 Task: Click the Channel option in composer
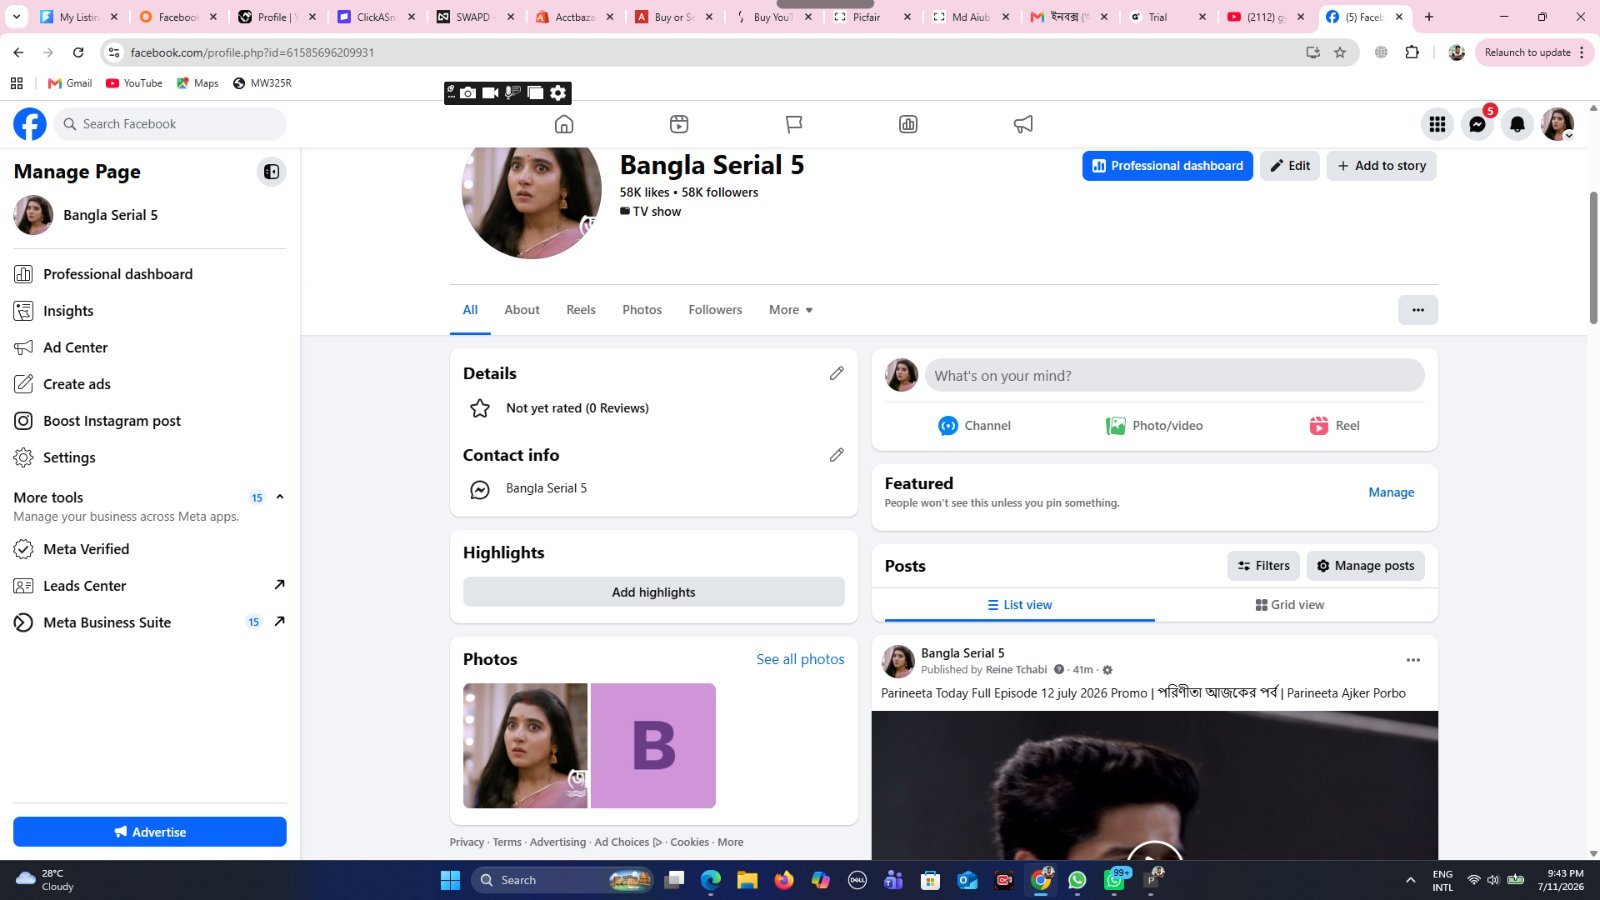(974, 426)
